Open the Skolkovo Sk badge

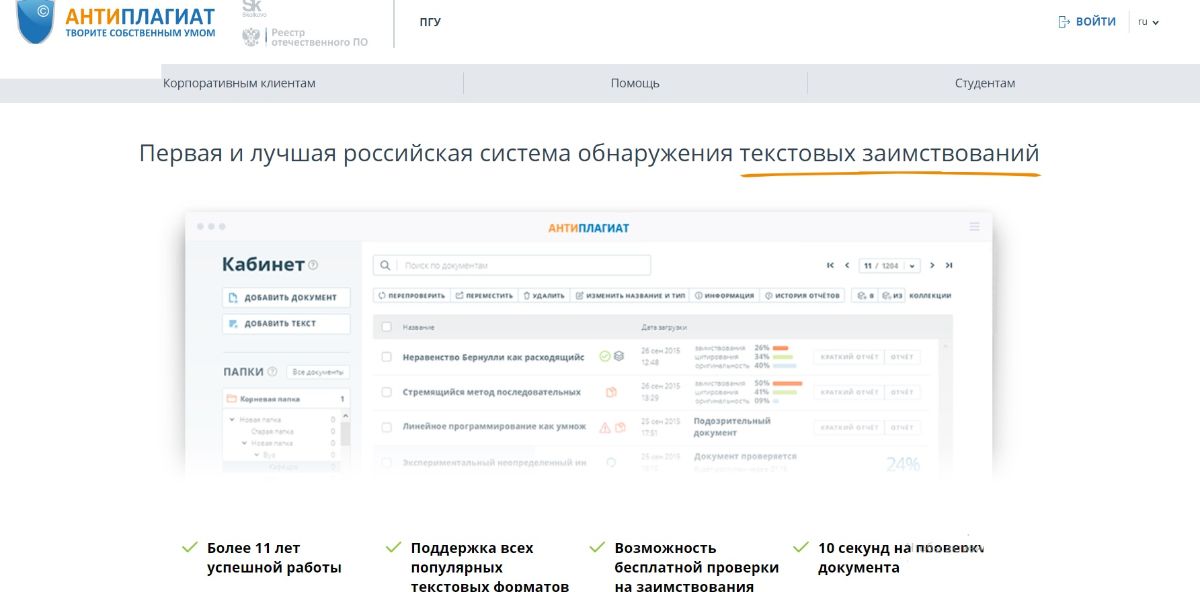(253, 9)
